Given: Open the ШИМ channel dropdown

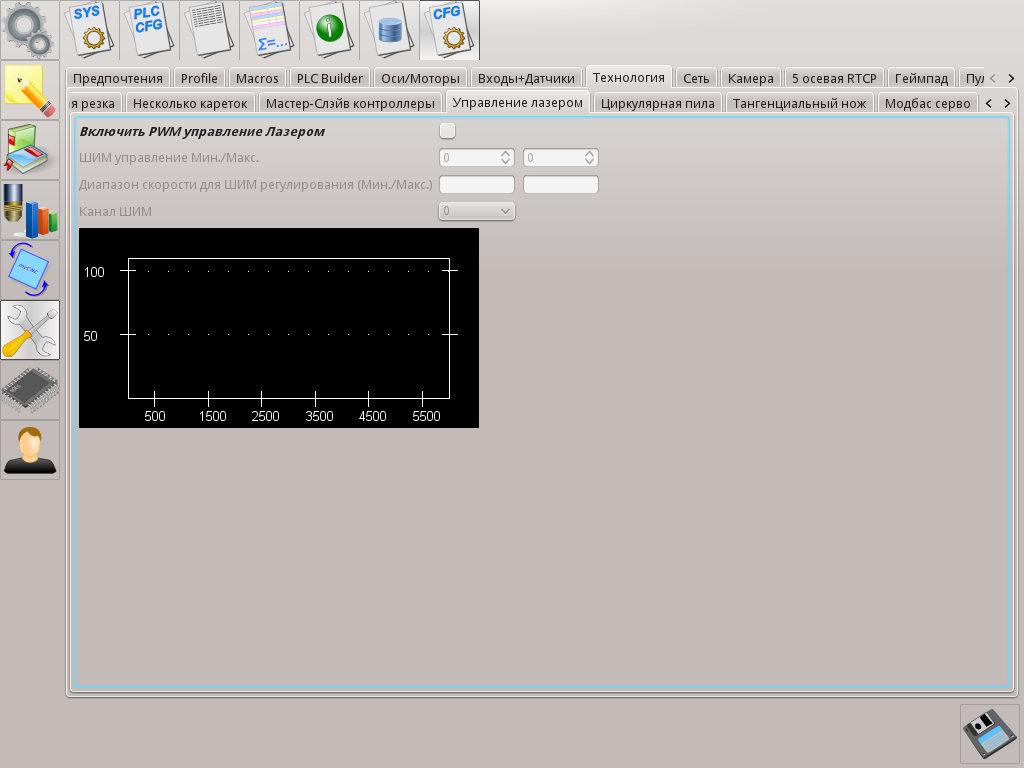Looking at the screenshot, I should click(x=477, y=211).
